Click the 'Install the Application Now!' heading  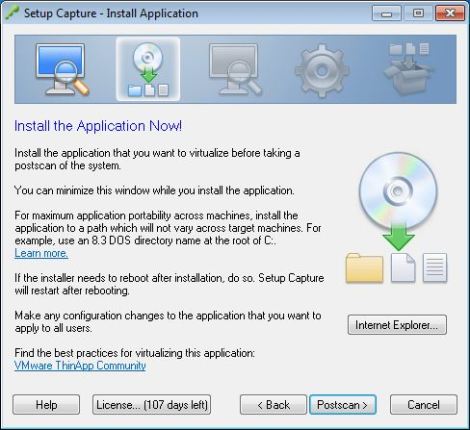98,126
